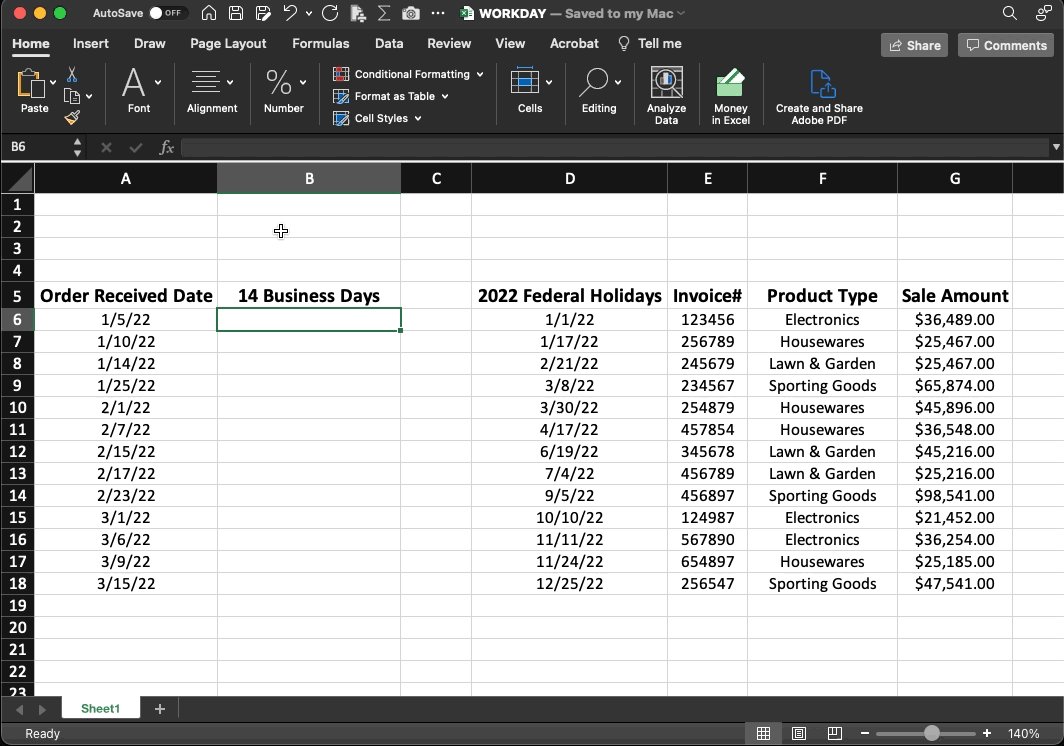Open the Review tab
1064x746 pixels.
449,43
